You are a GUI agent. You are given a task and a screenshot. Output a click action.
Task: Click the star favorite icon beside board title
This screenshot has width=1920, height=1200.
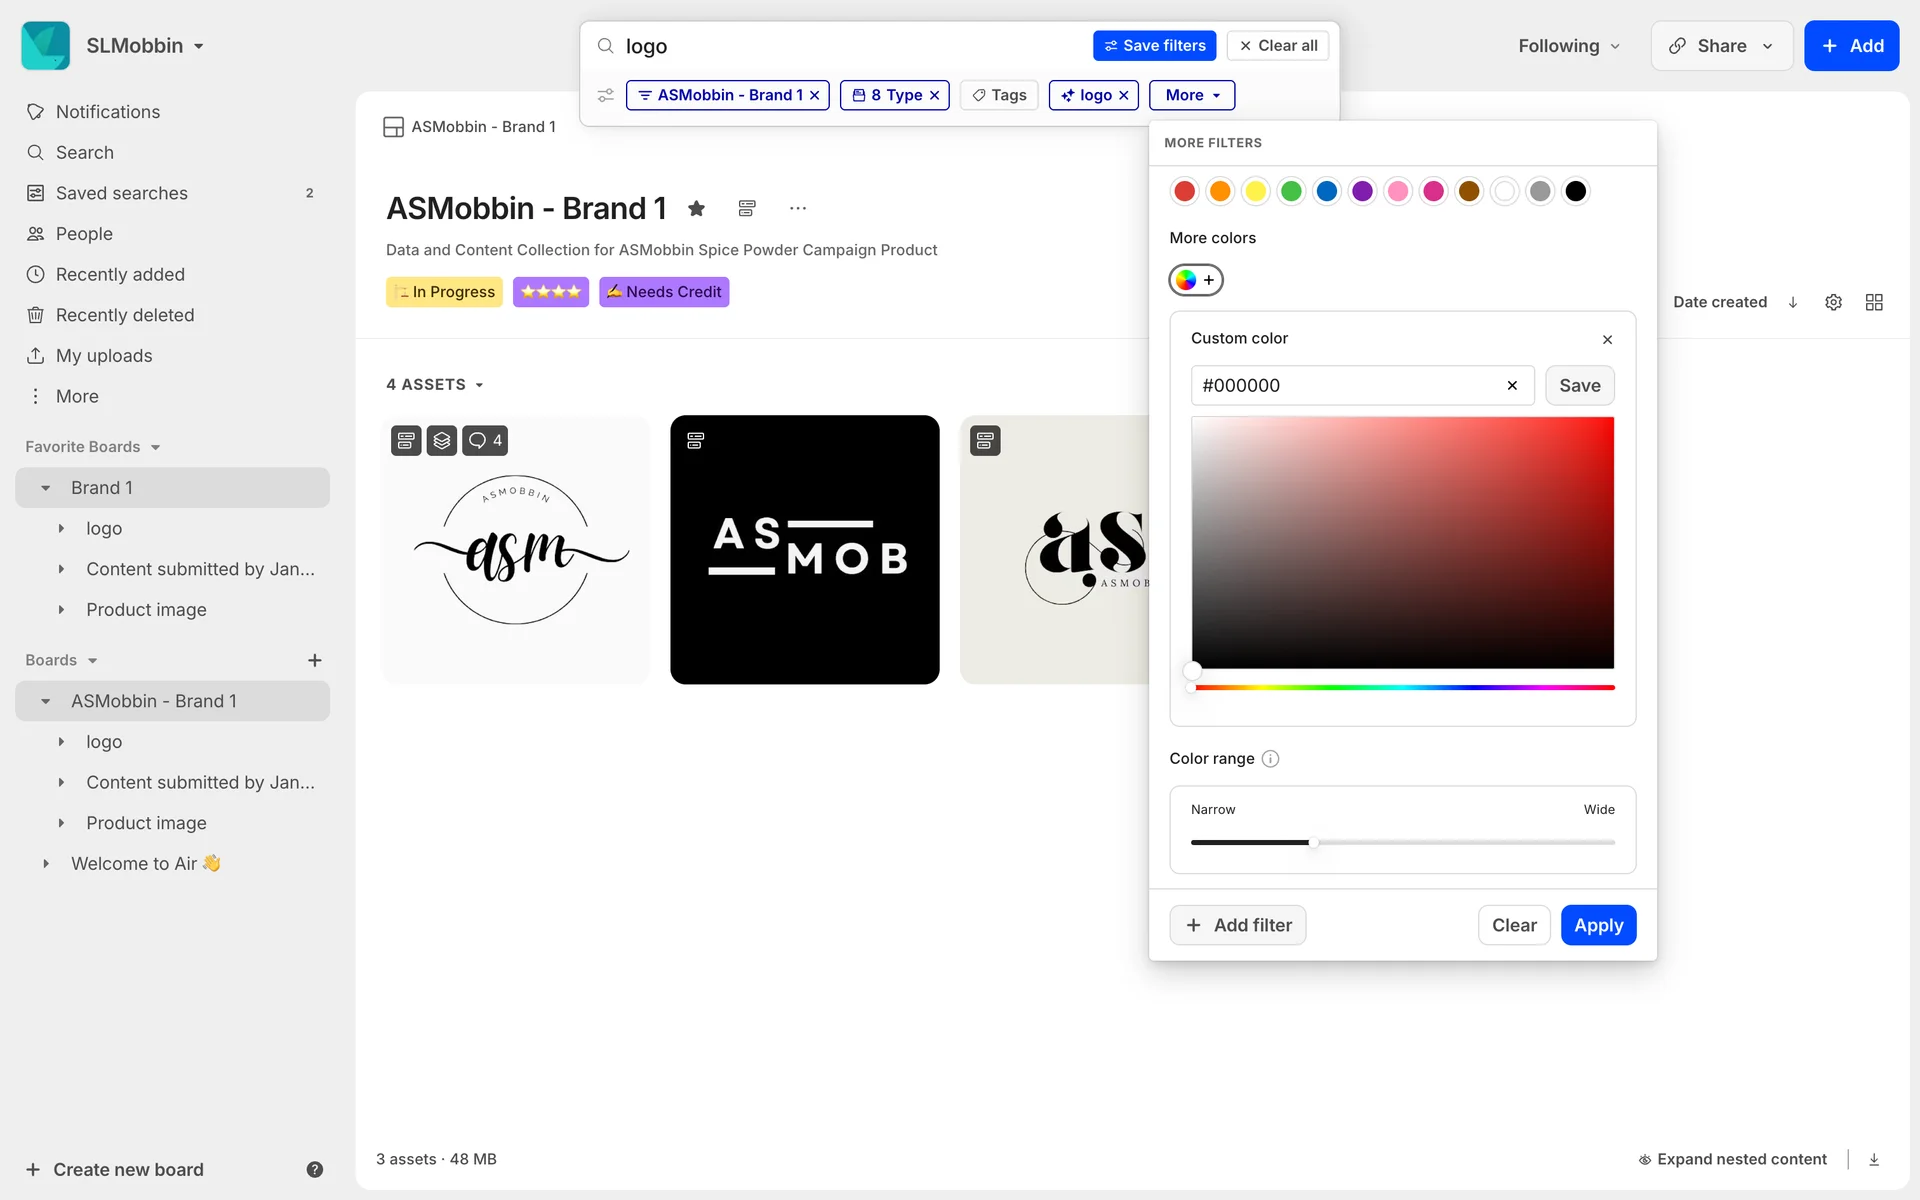pos(697,208)
